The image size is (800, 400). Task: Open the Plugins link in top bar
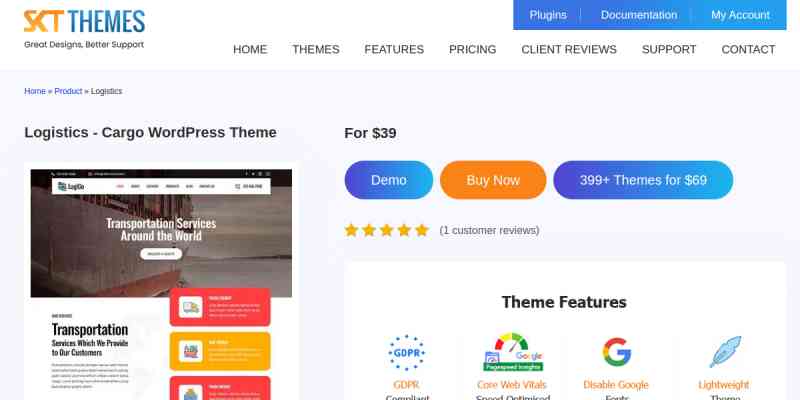tap(548, 15)
